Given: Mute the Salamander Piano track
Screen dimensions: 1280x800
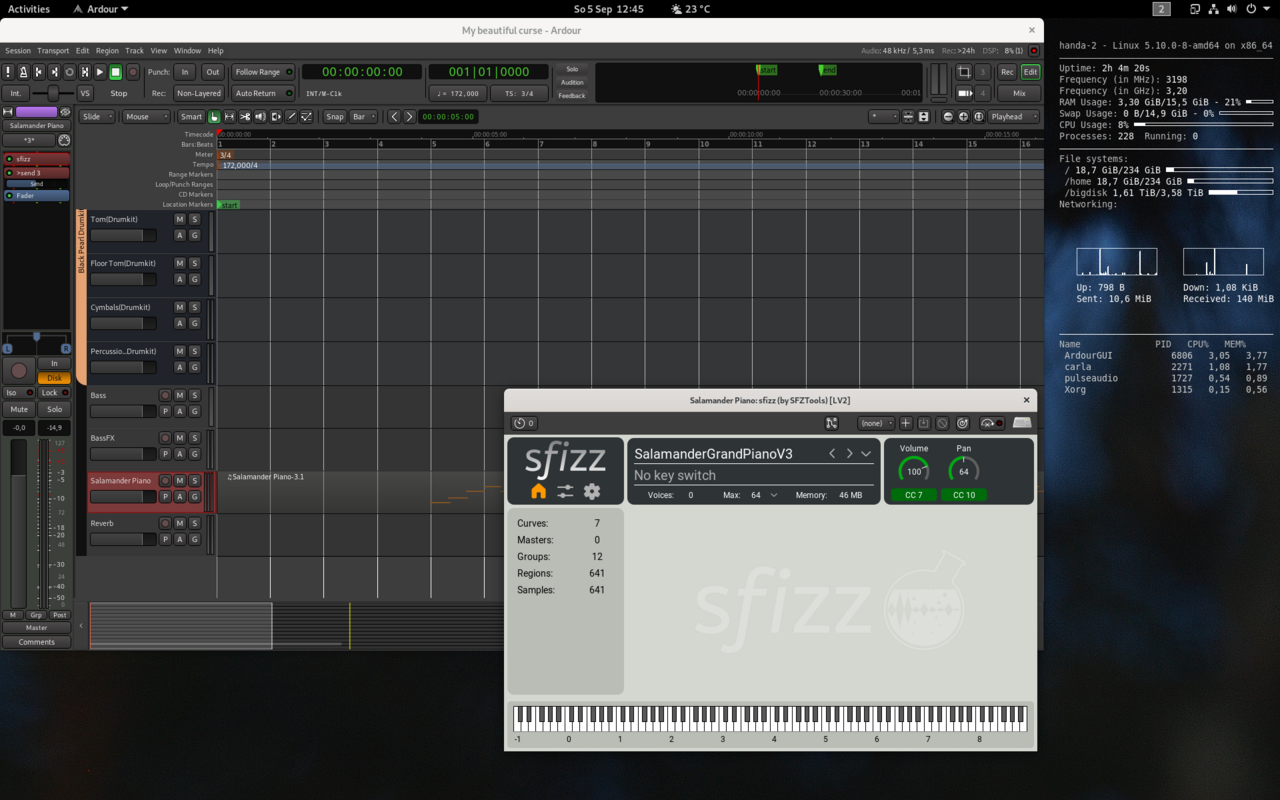Looking at the screenshot, I should [180, 481].
